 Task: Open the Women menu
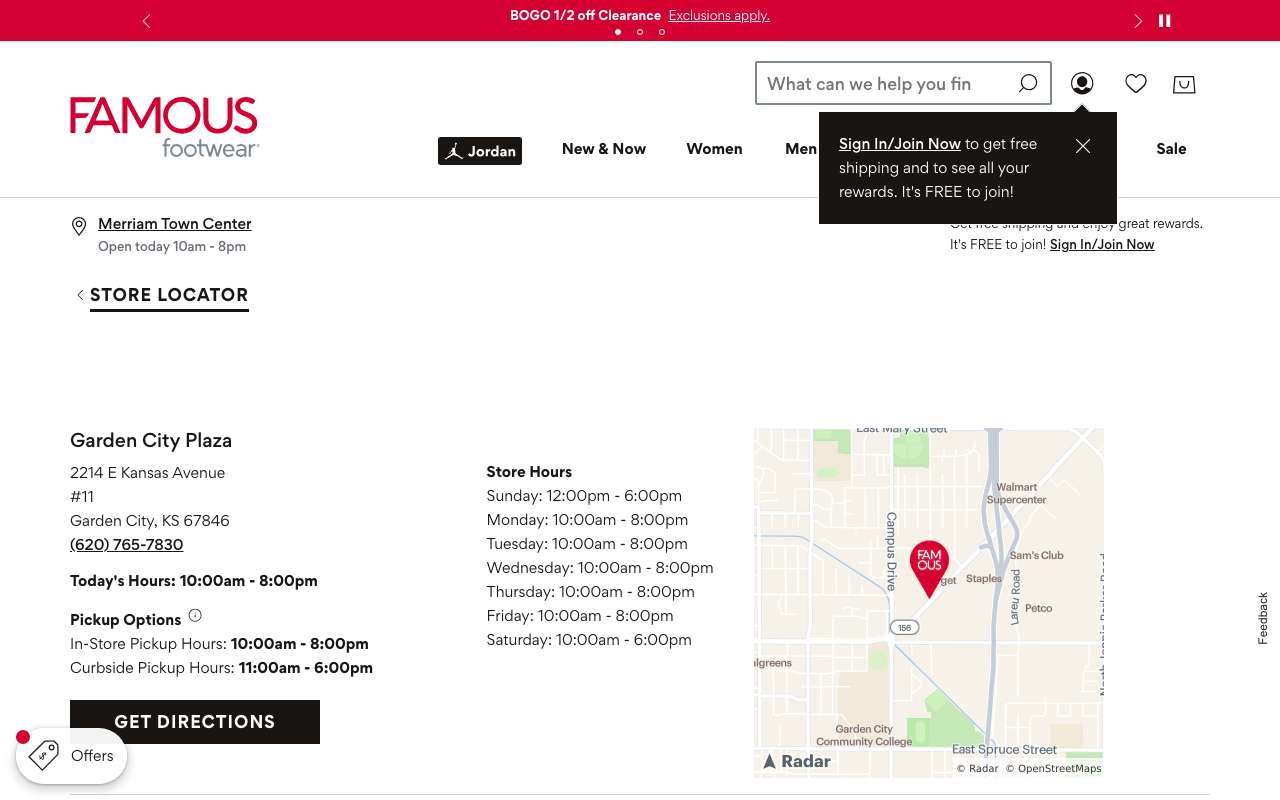[x=714, y=149]
